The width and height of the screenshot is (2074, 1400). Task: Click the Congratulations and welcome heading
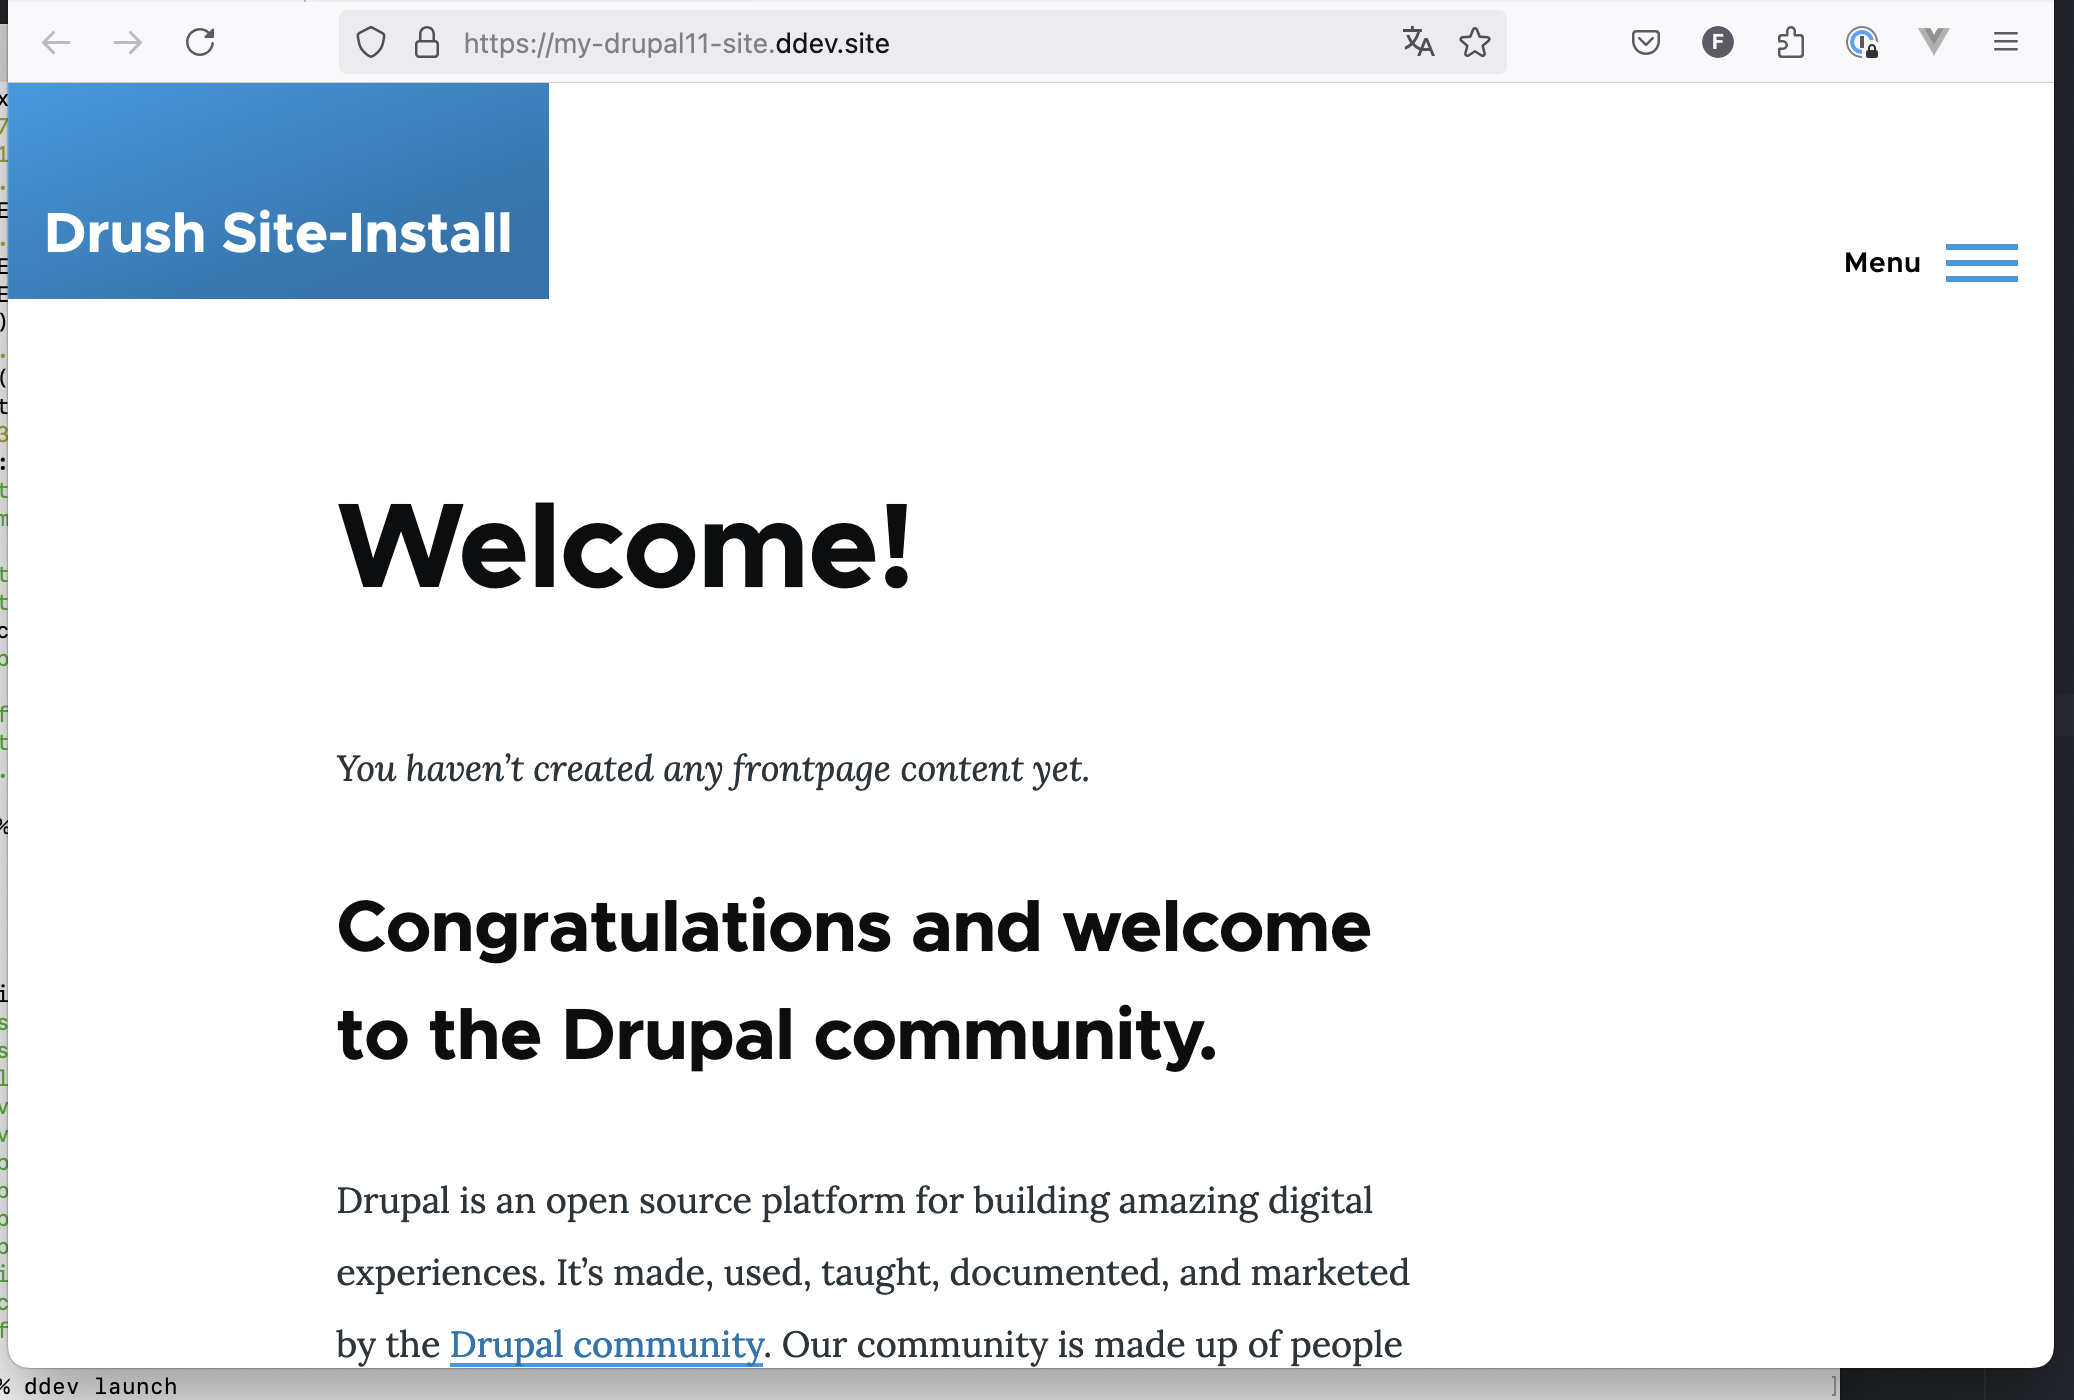pyautogui.click(x=853, y=980)
